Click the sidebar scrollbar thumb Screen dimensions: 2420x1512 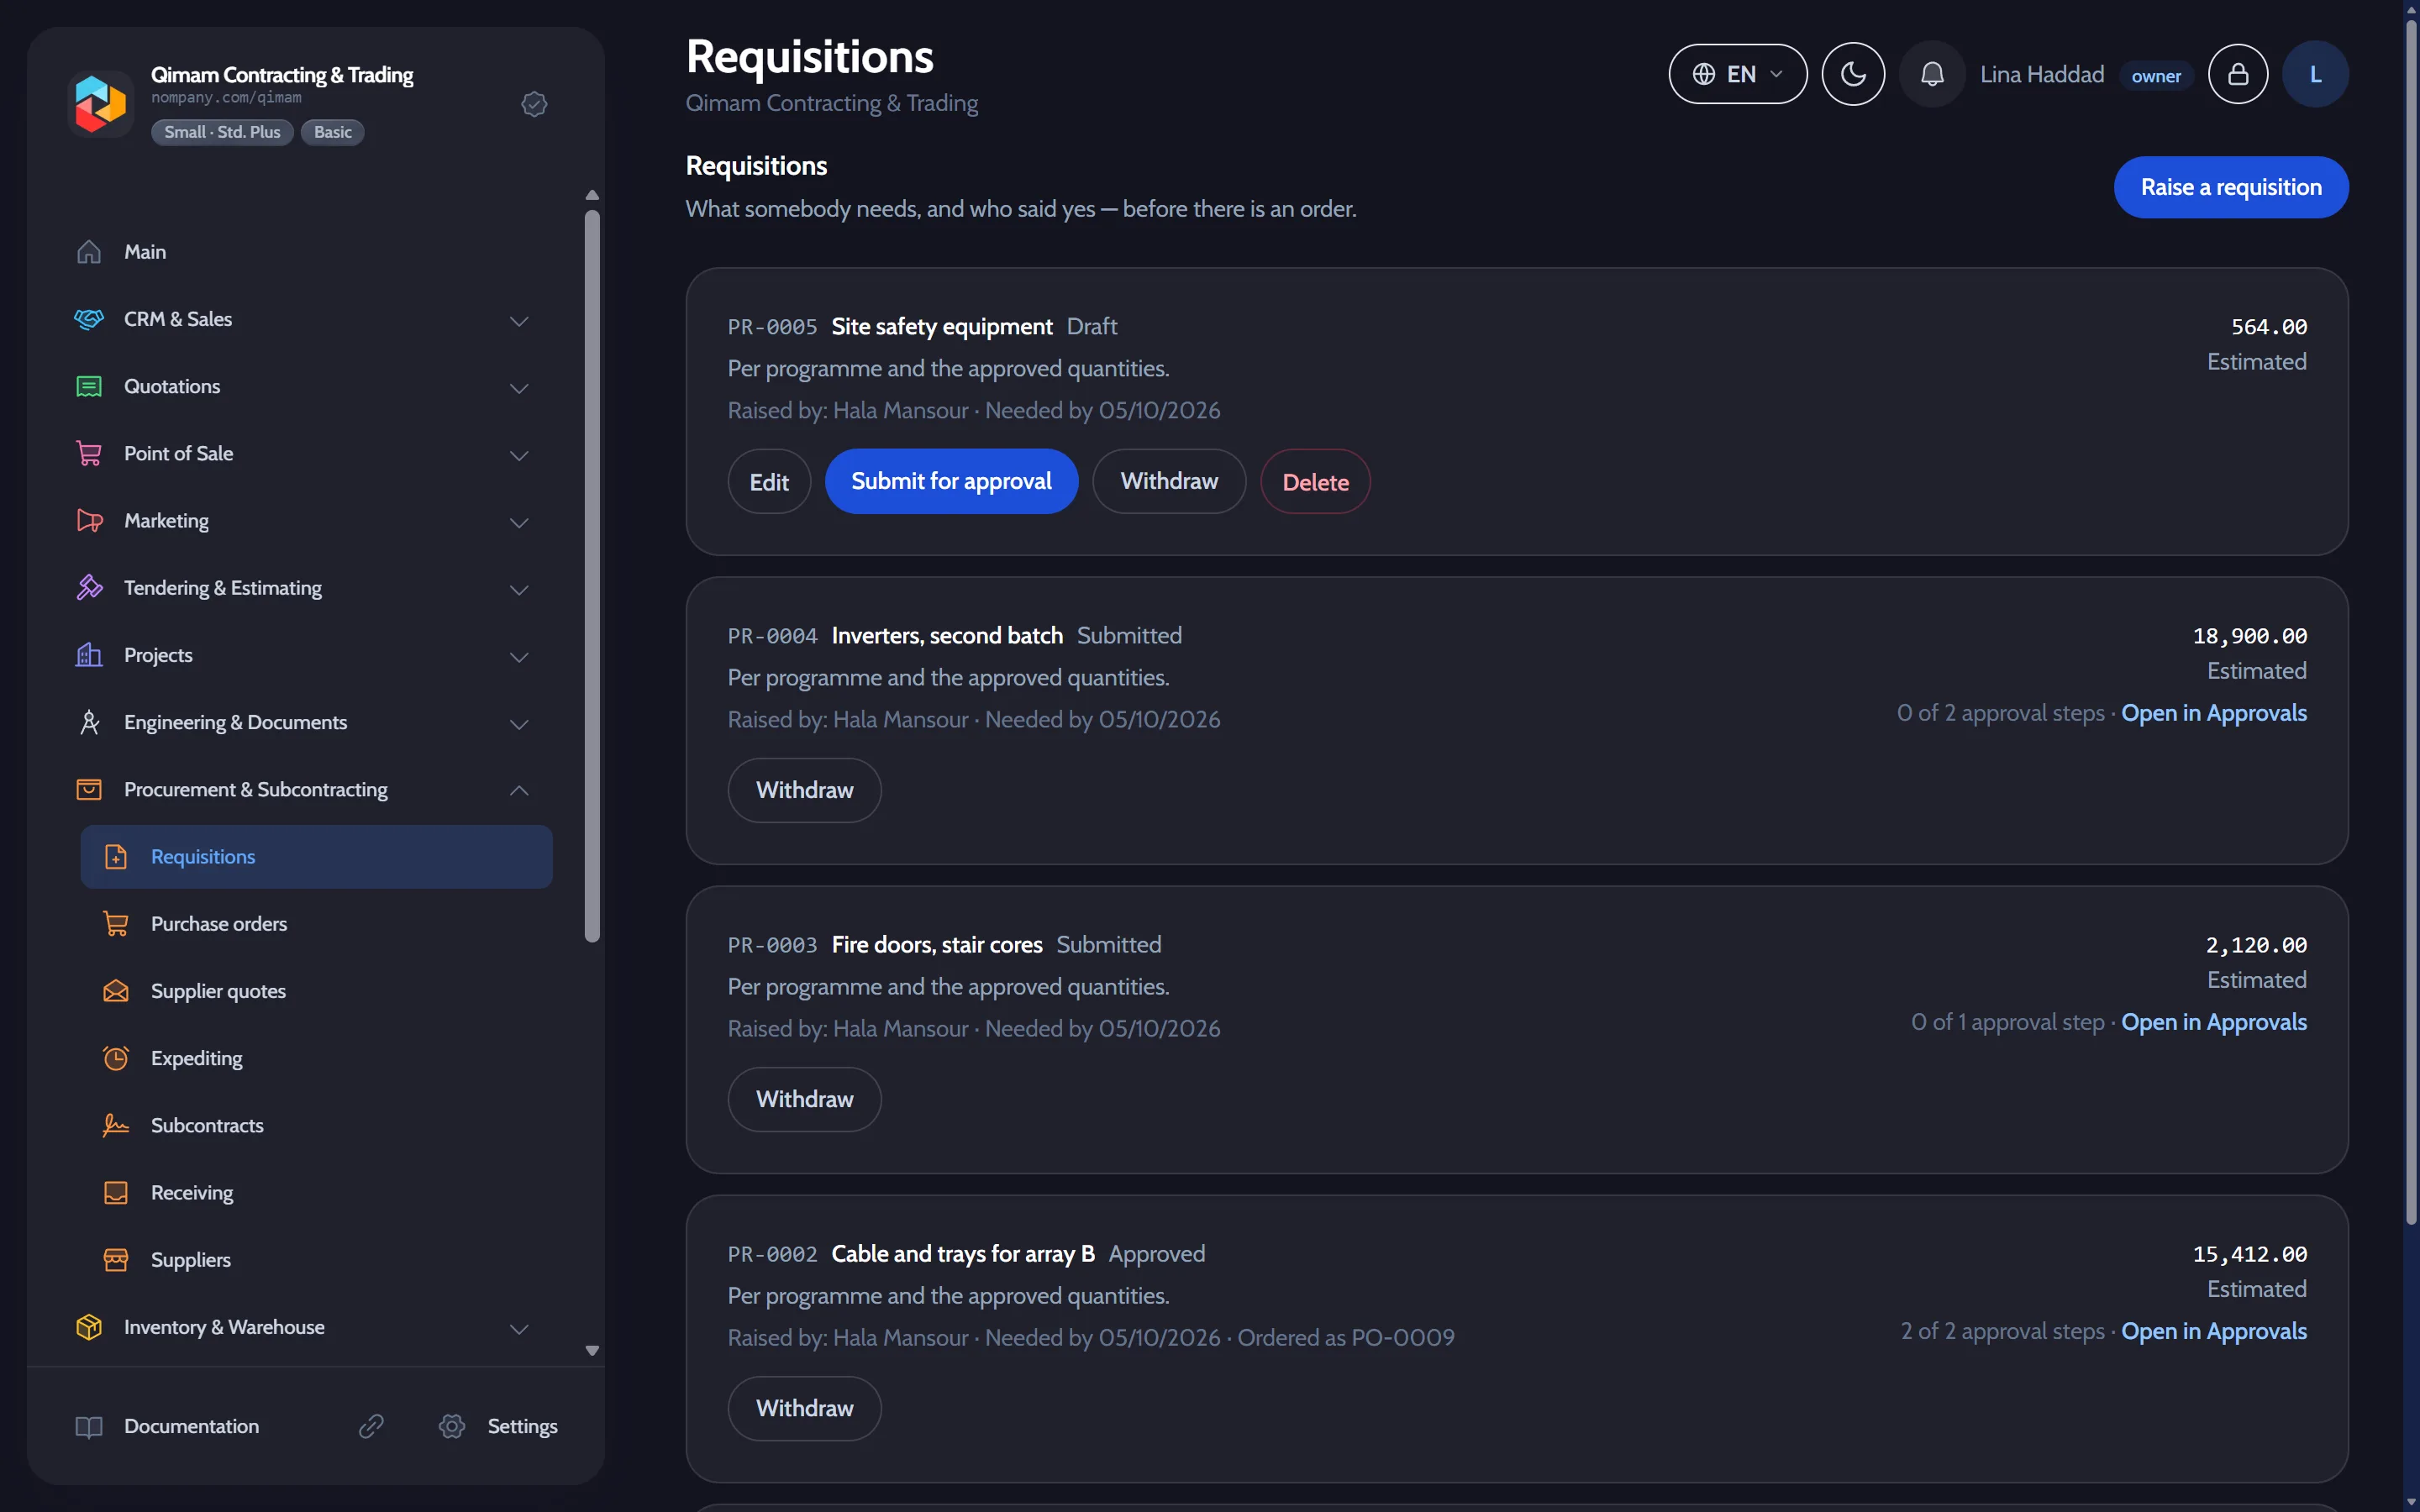[x=592, y=575]
